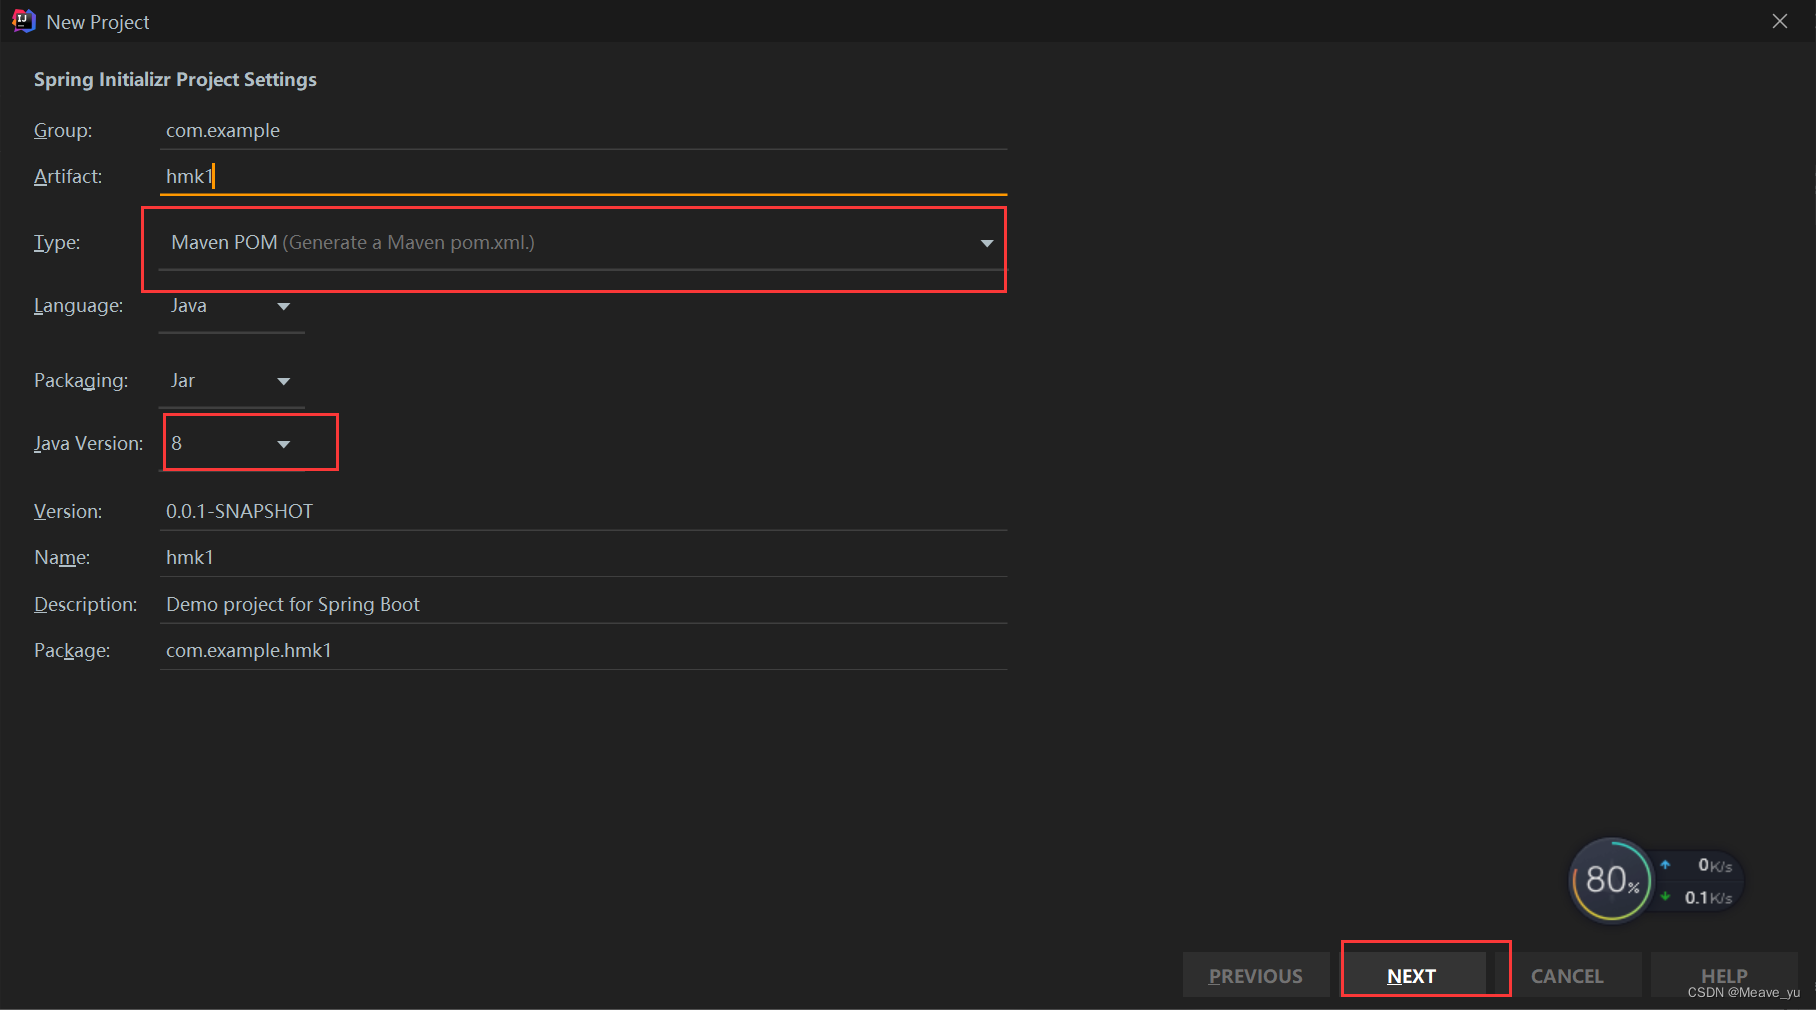Click the HELP button

coord(1724,976)
